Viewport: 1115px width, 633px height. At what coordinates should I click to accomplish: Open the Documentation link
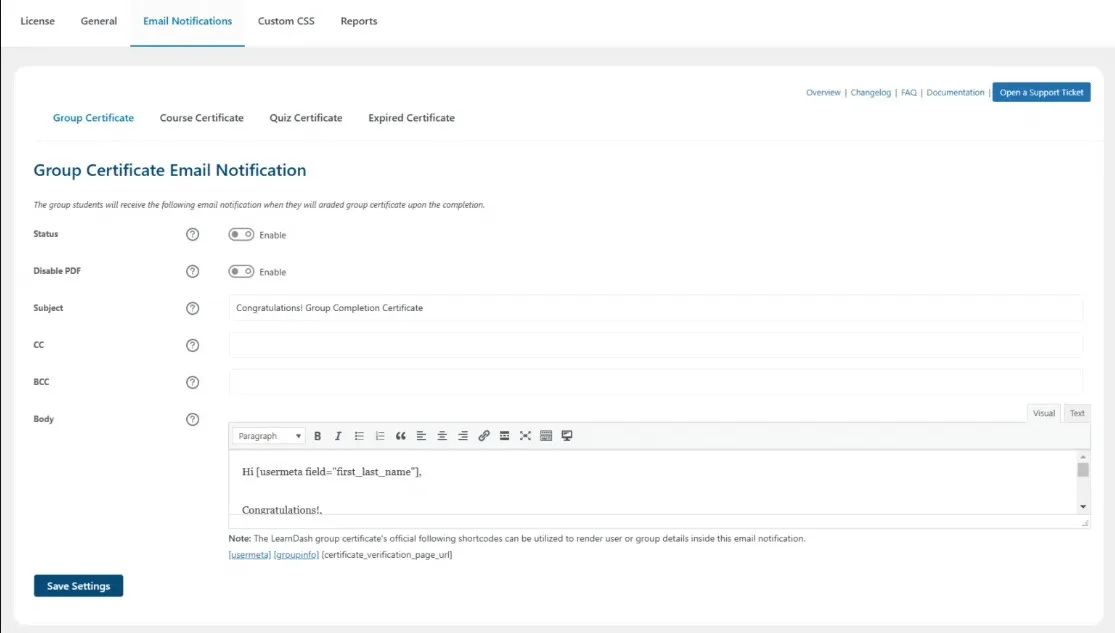955,92
